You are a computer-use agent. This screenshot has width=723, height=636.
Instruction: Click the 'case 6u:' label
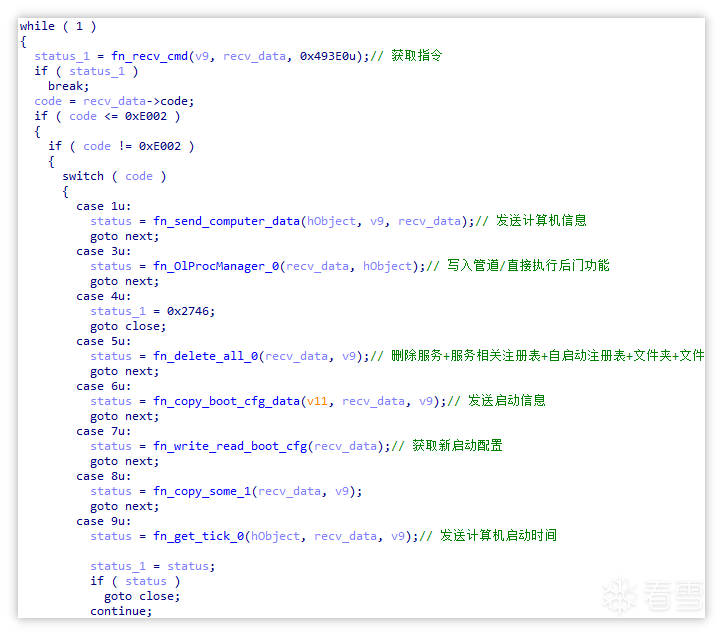[x=104, y=386]
